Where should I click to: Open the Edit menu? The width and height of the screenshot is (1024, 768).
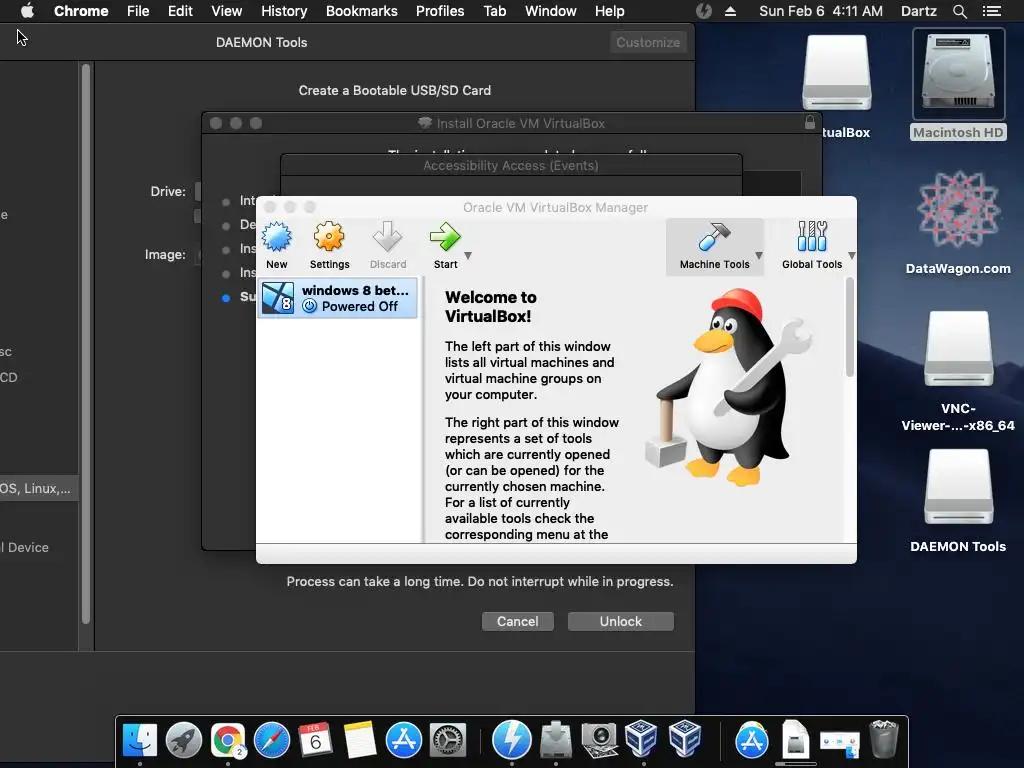pos(180,11)
